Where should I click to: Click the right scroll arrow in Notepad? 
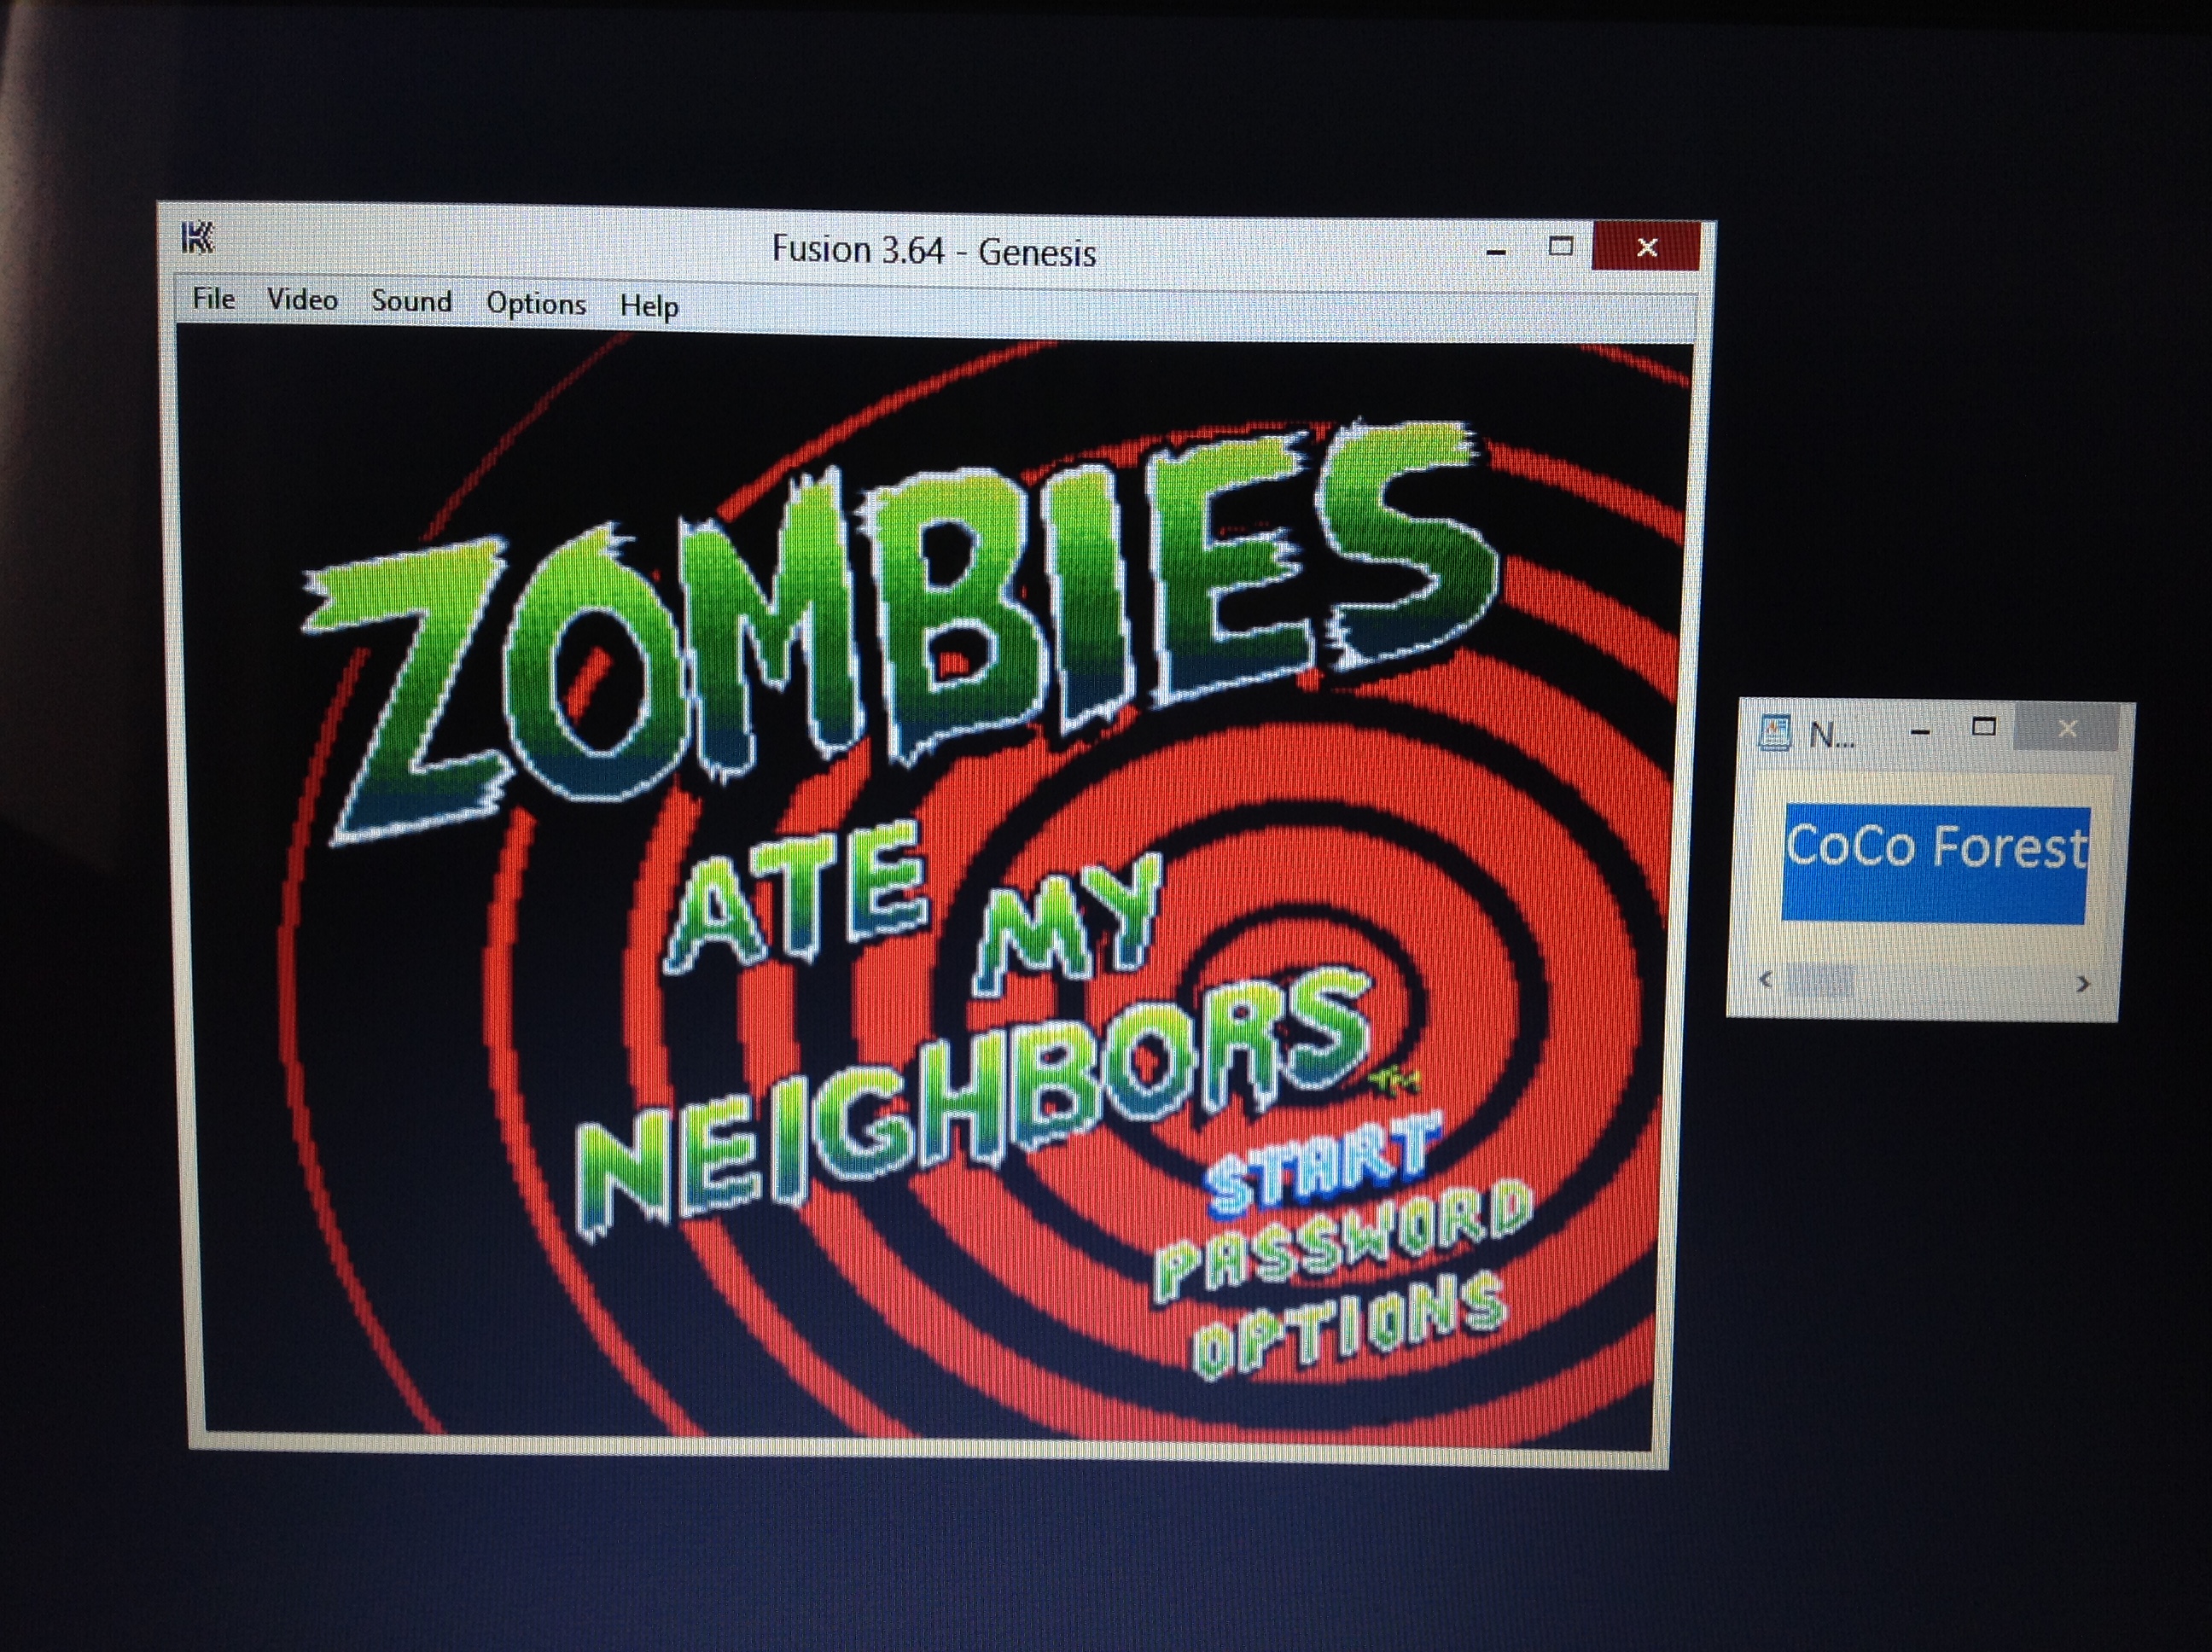click(2083, 984)
